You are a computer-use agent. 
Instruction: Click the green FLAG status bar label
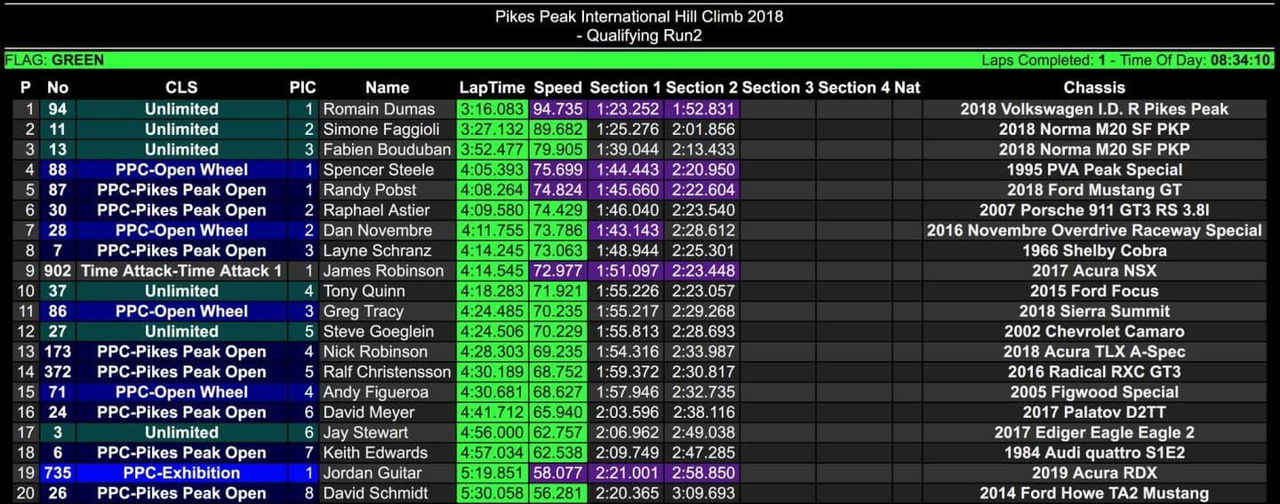pos(55,60)
